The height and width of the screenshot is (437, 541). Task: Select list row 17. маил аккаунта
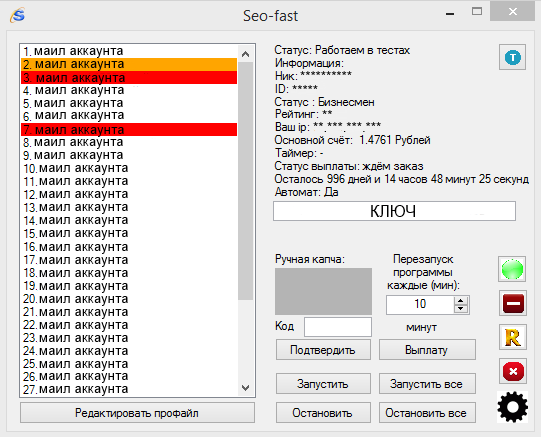pos(129,260)
